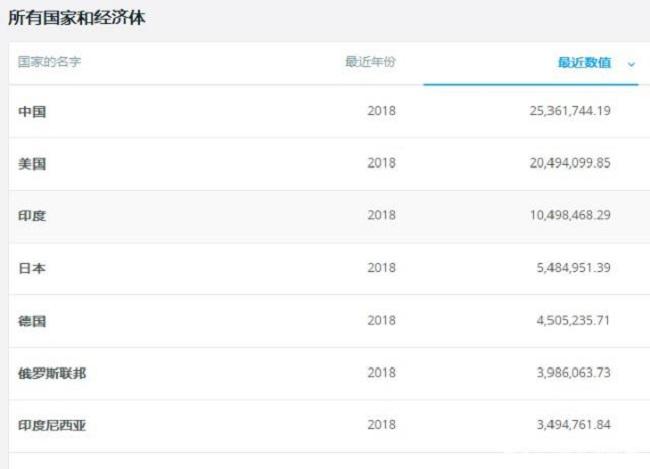
Task: Select the value 20,494,099.85
Action: tap(570, 163)
